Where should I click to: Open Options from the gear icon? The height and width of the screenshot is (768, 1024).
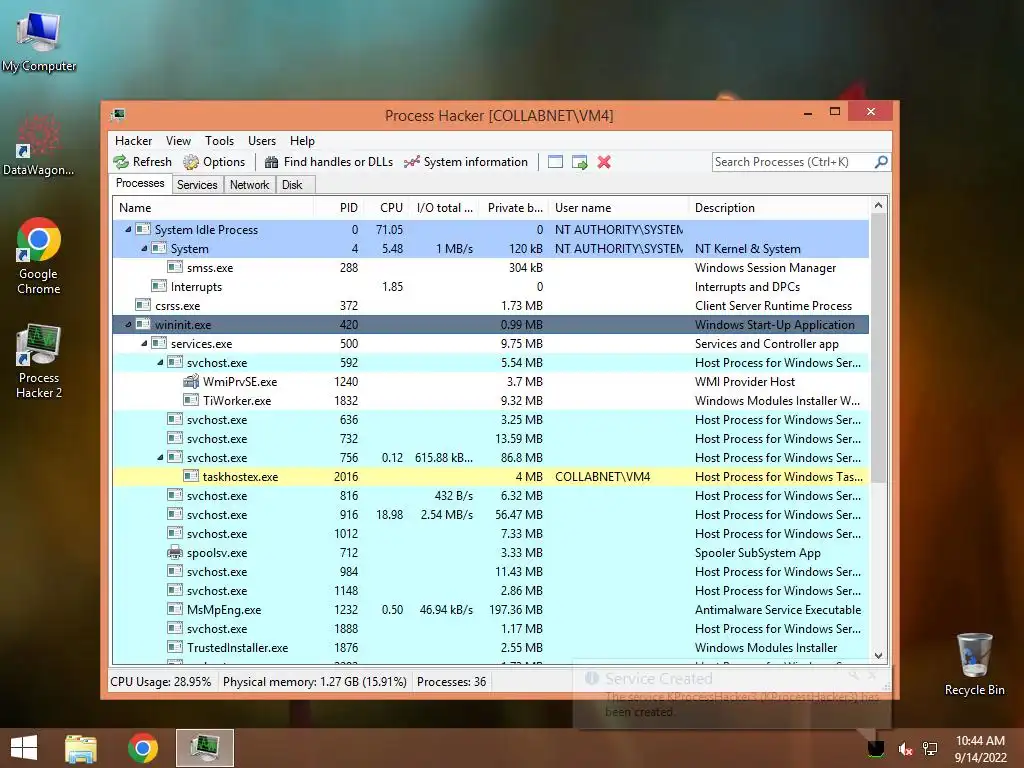(191, 162)
